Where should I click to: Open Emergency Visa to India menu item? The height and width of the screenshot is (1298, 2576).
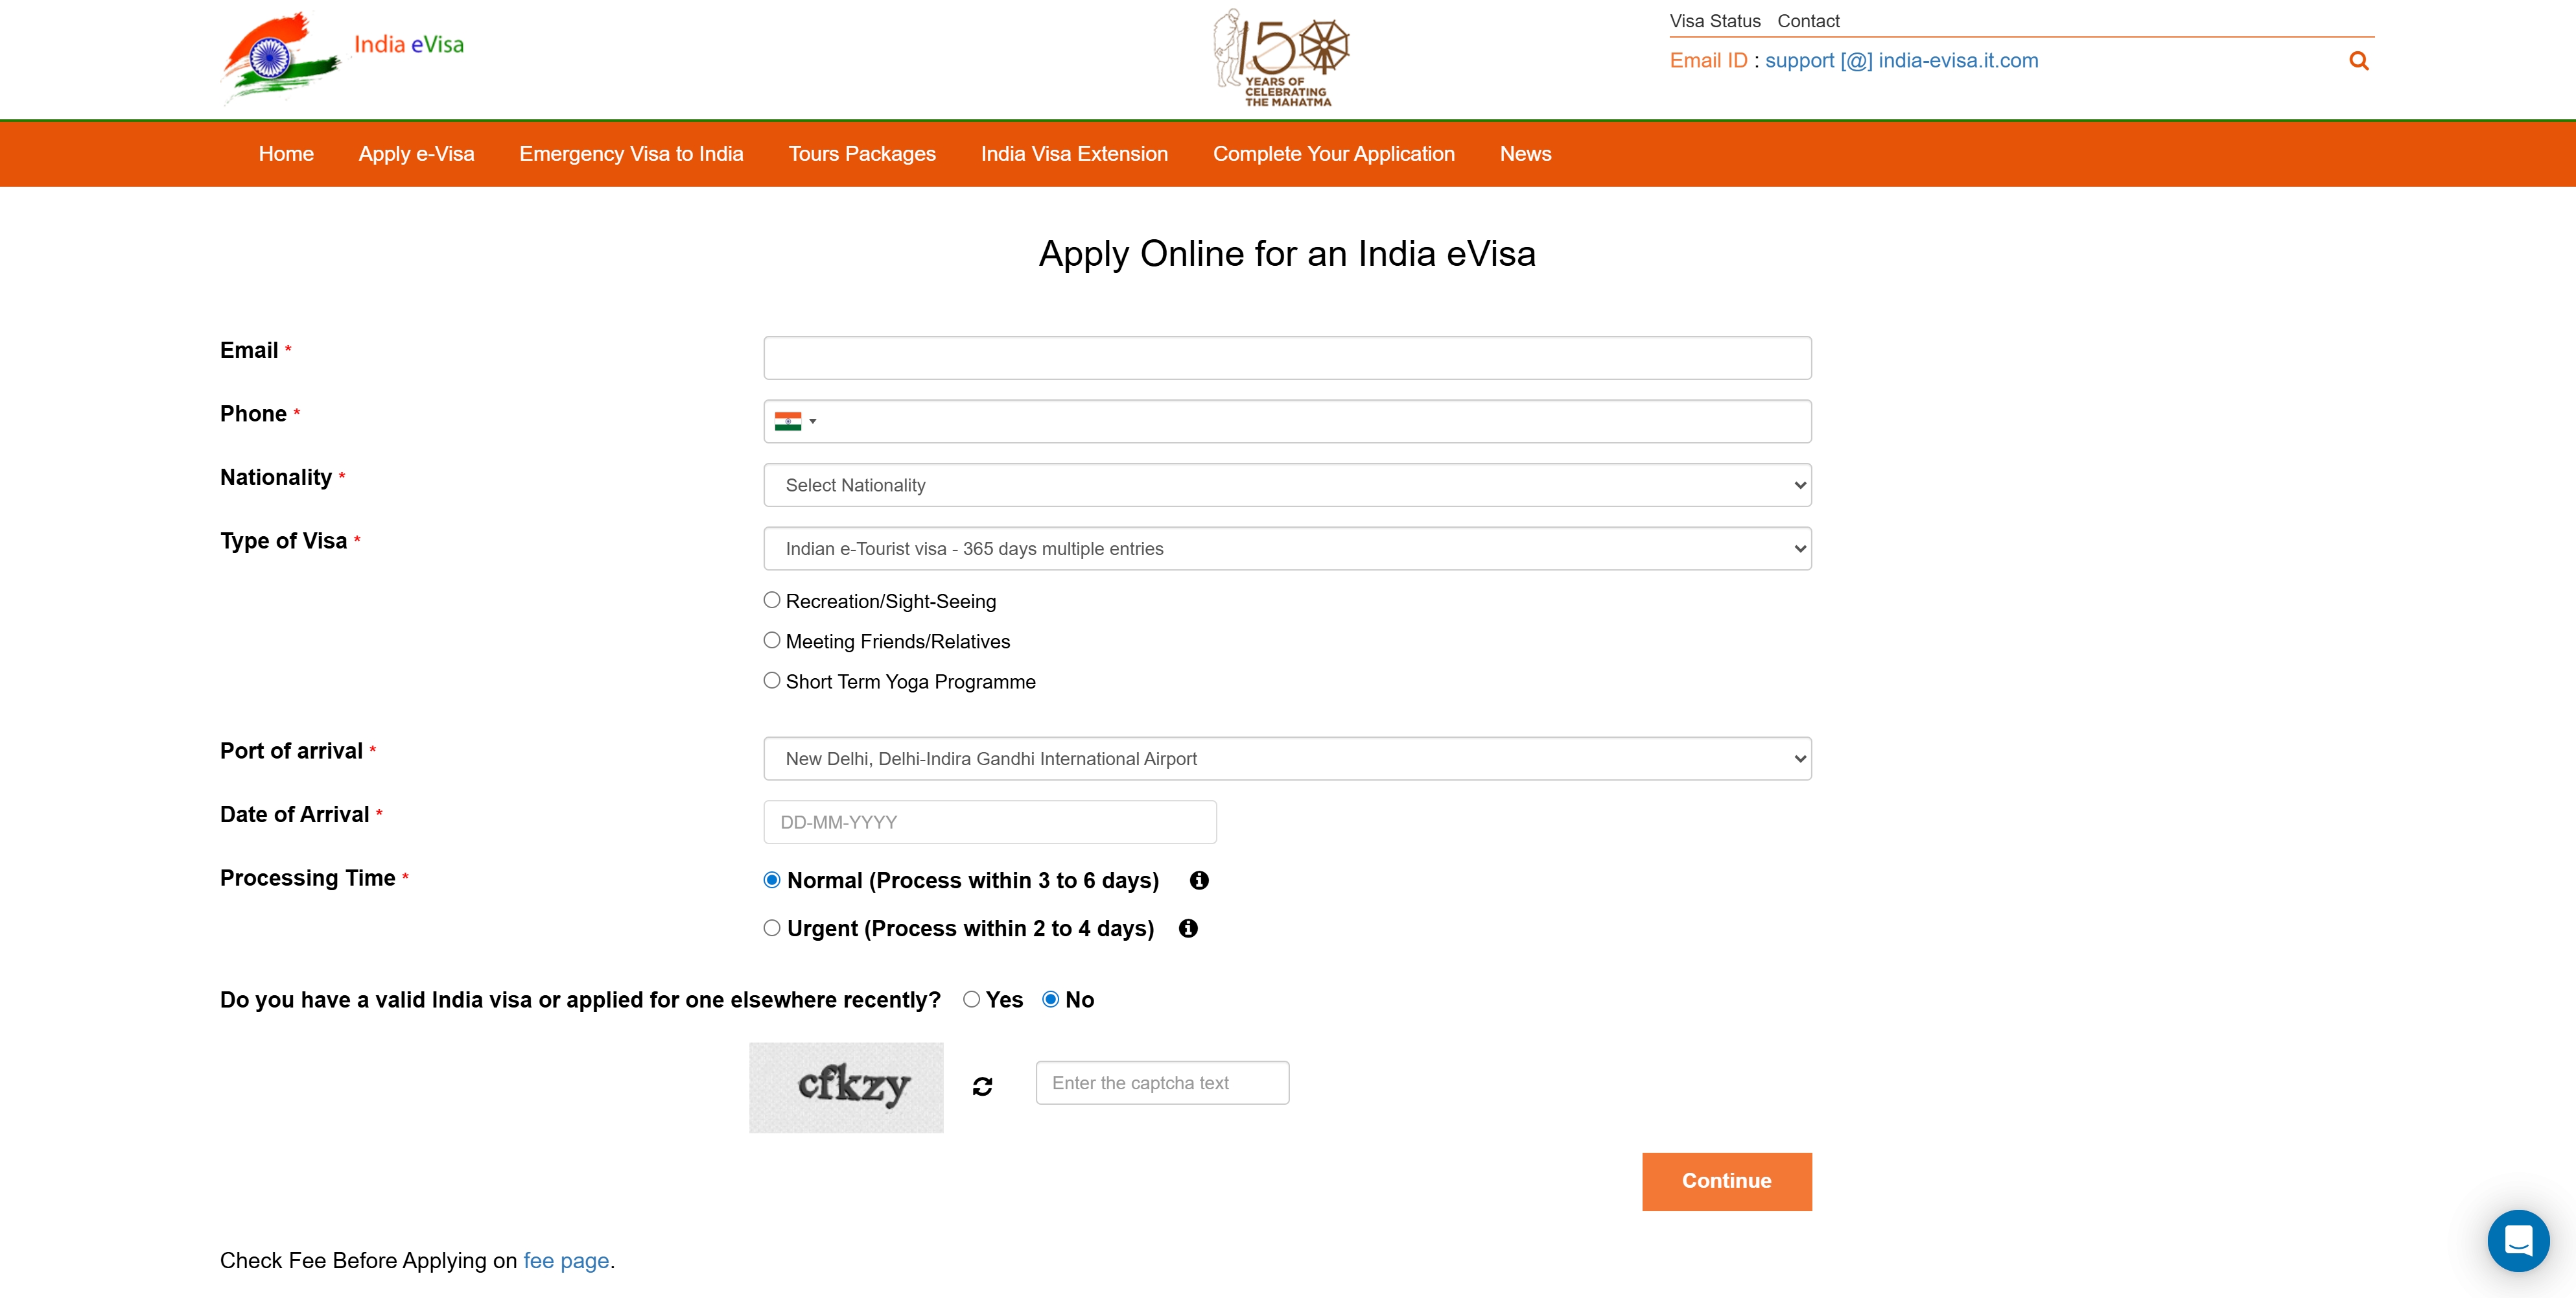(x=631, y=154)
